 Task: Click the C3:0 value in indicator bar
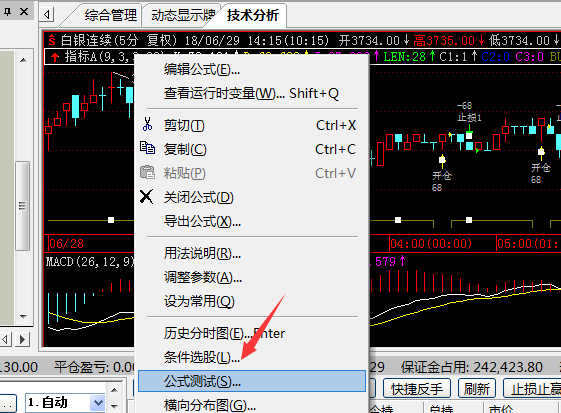click(529, 57)
